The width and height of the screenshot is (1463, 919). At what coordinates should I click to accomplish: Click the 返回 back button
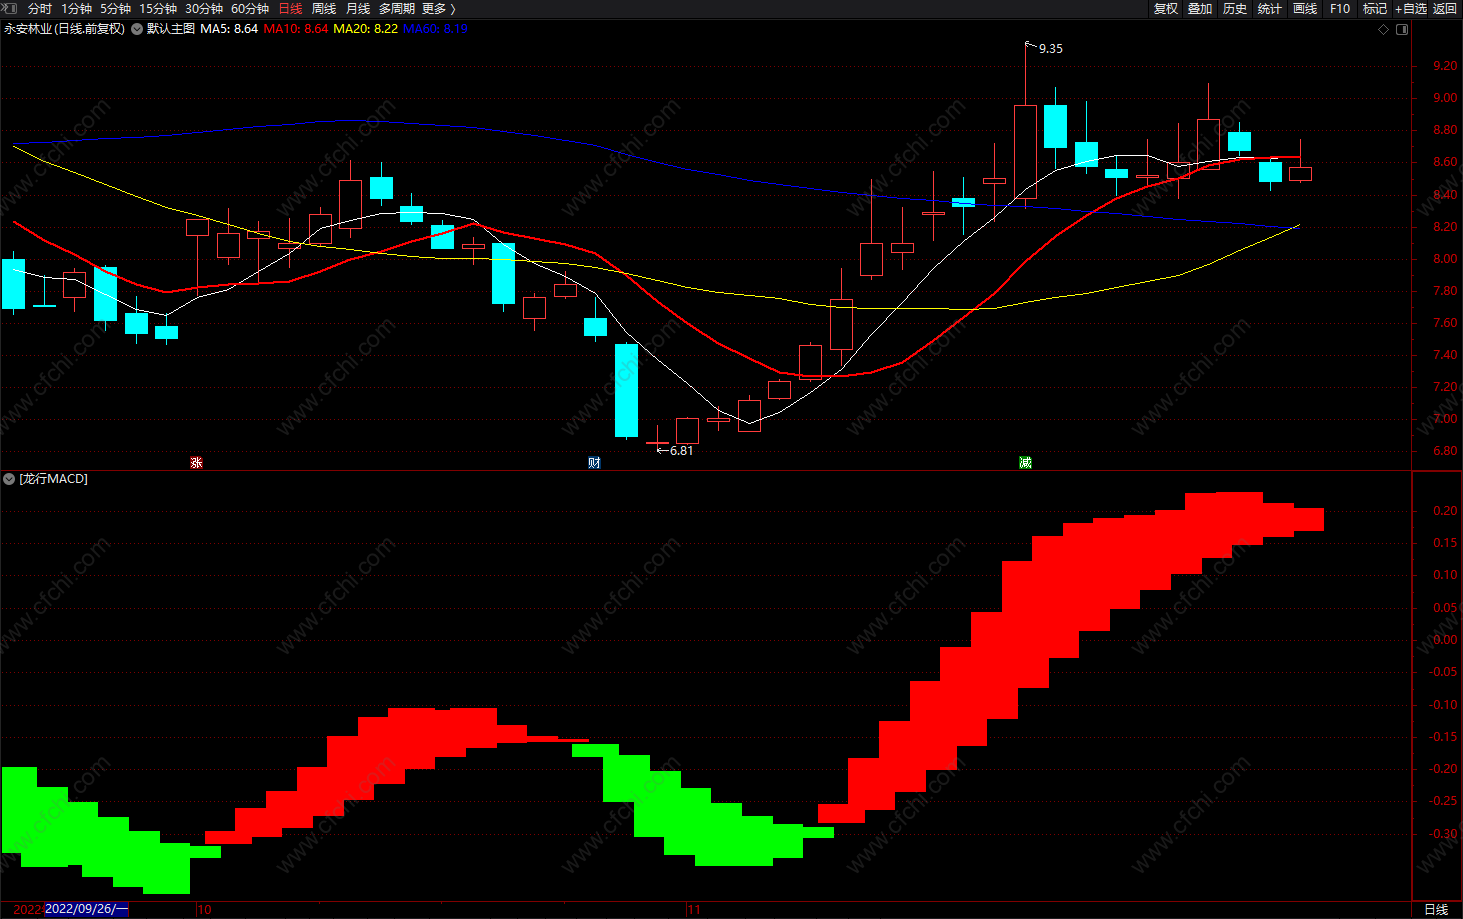pos(1445,8)
